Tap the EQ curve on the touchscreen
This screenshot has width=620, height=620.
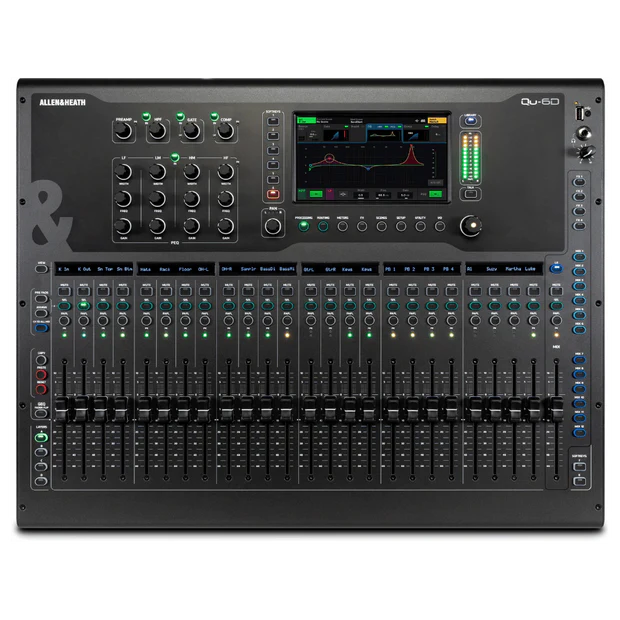click(x=367, y=160)
